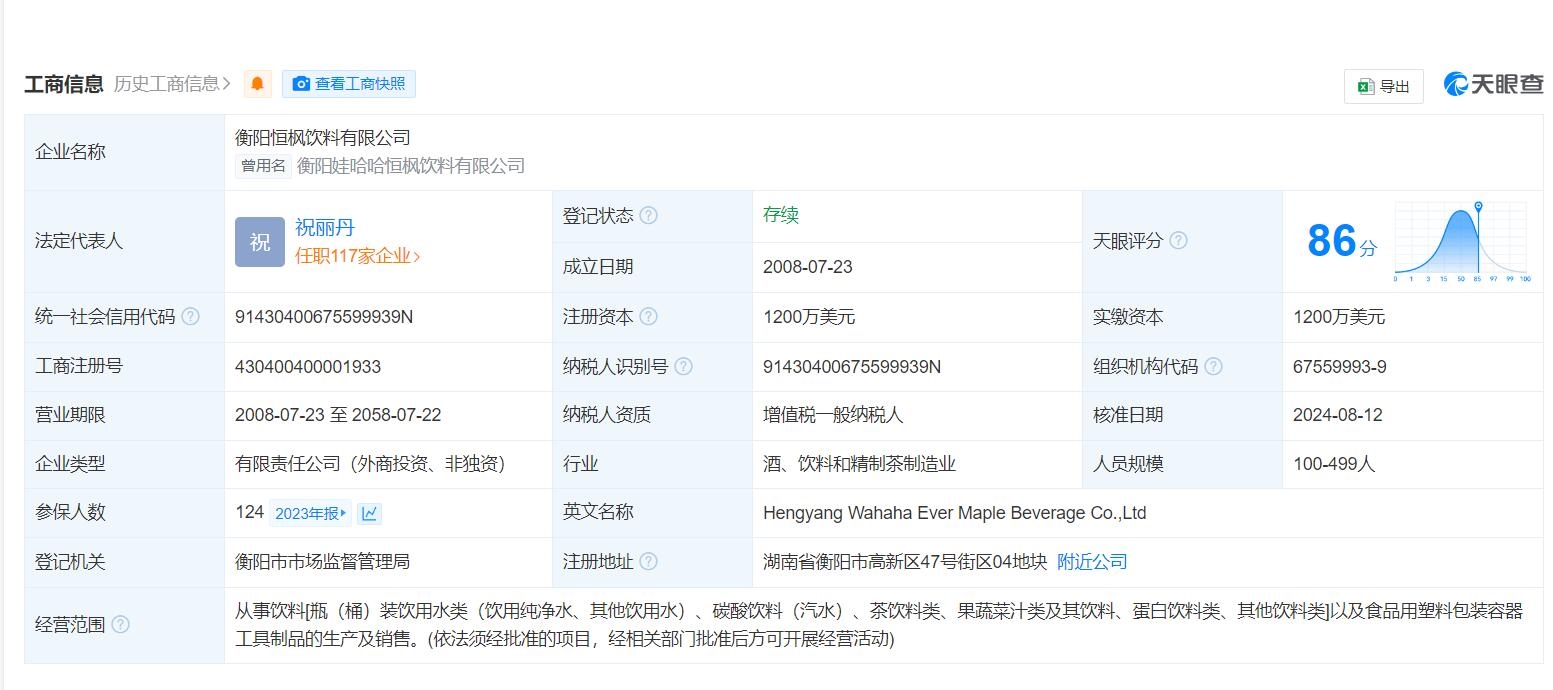
Task: Click the 统一社会信用代码 value 91430400675599939N
Action: (x=324, y=317)
